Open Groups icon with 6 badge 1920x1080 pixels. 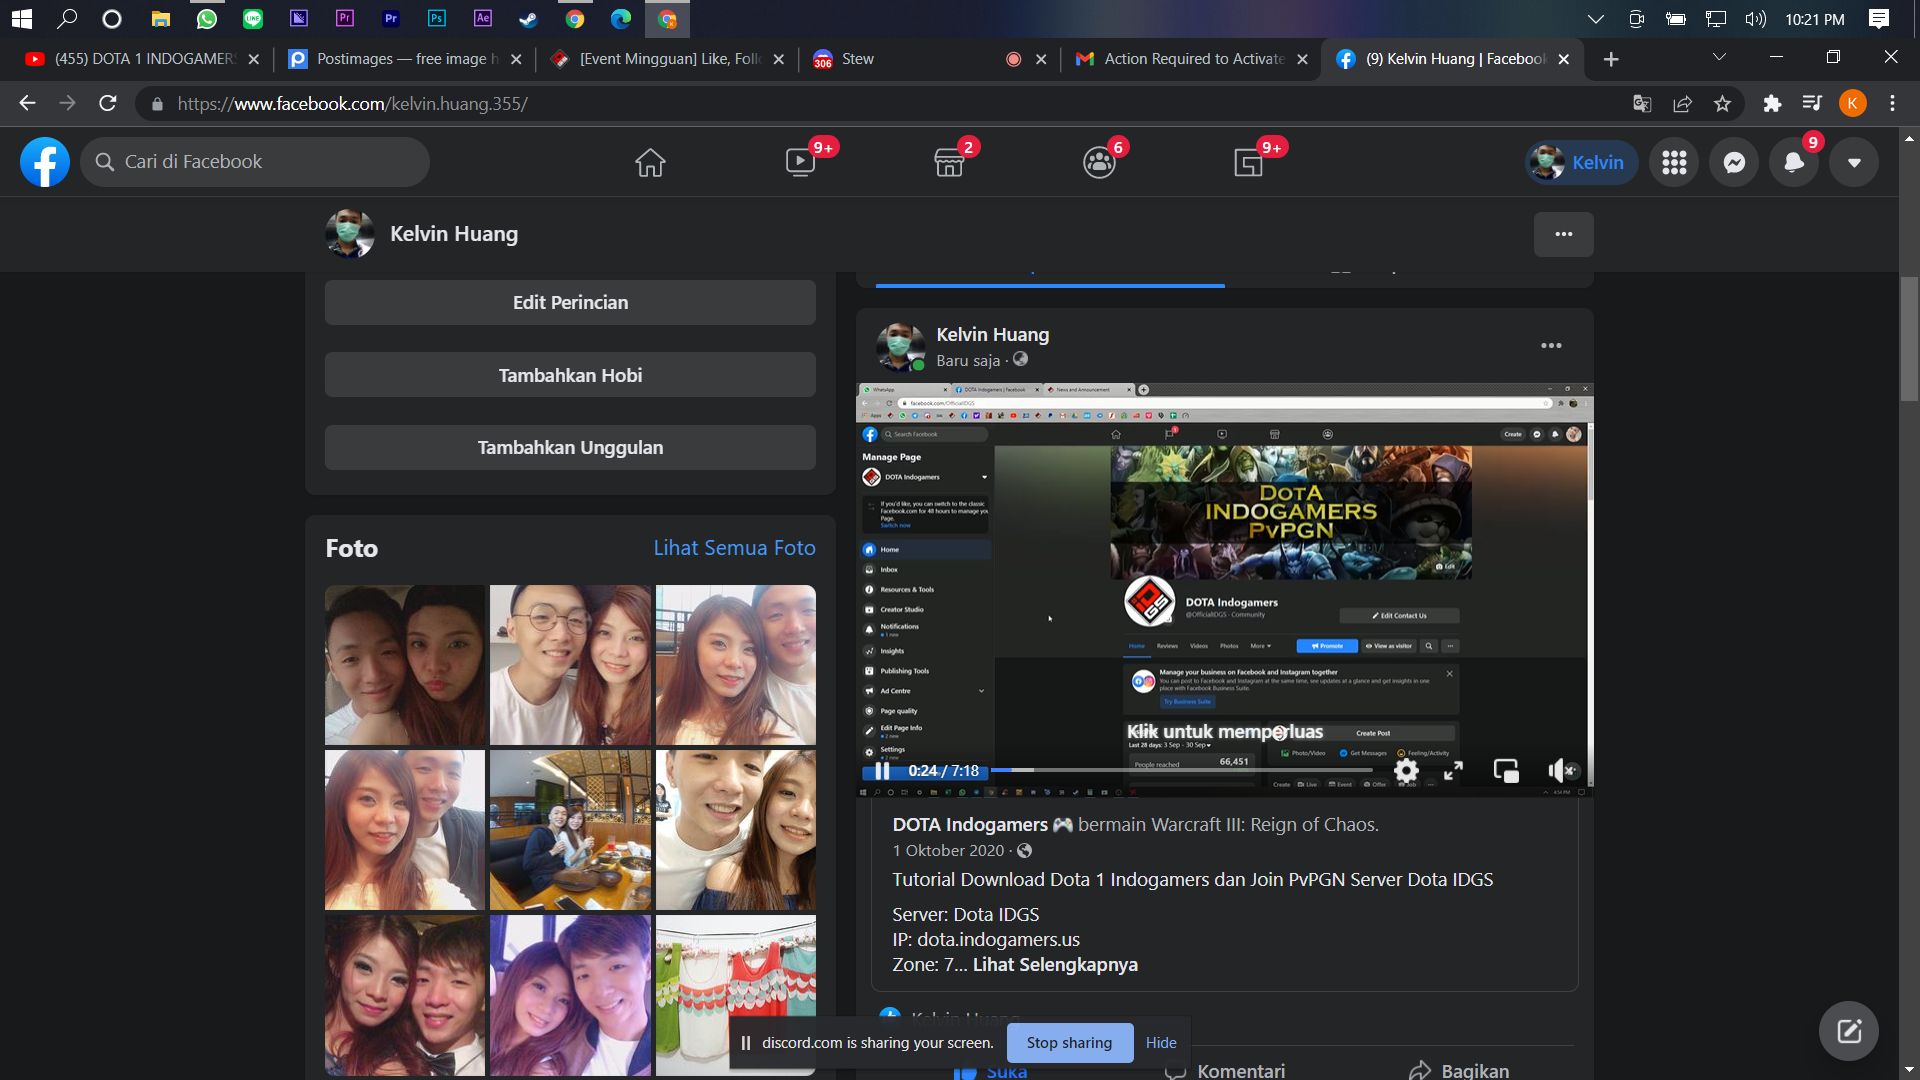click(x=1099, y=162)
